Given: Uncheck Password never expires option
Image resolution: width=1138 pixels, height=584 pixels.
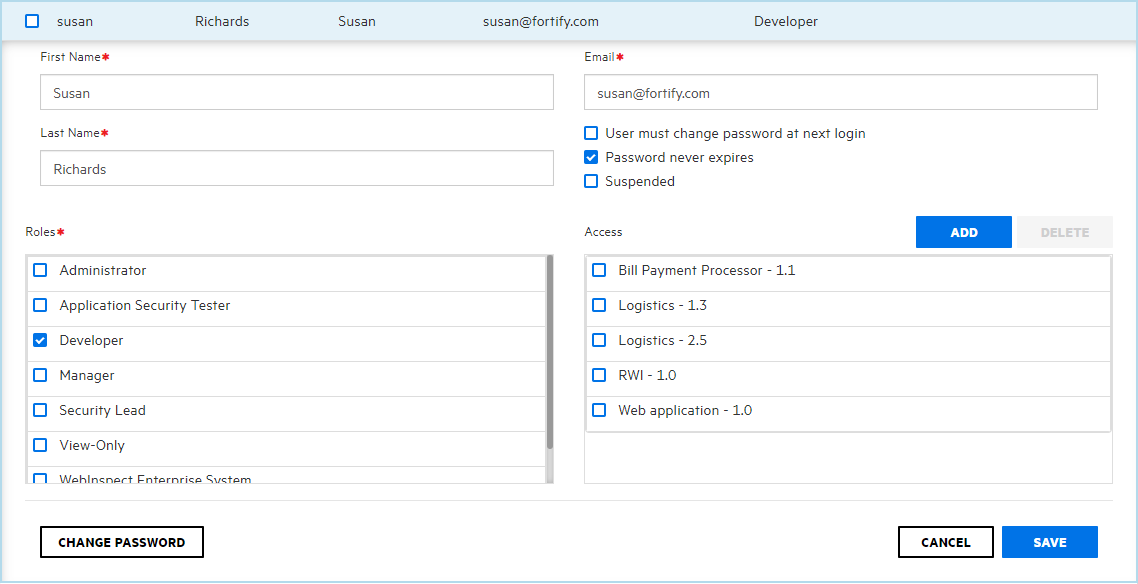Looking at the screenshot, I should pos(591,157).
